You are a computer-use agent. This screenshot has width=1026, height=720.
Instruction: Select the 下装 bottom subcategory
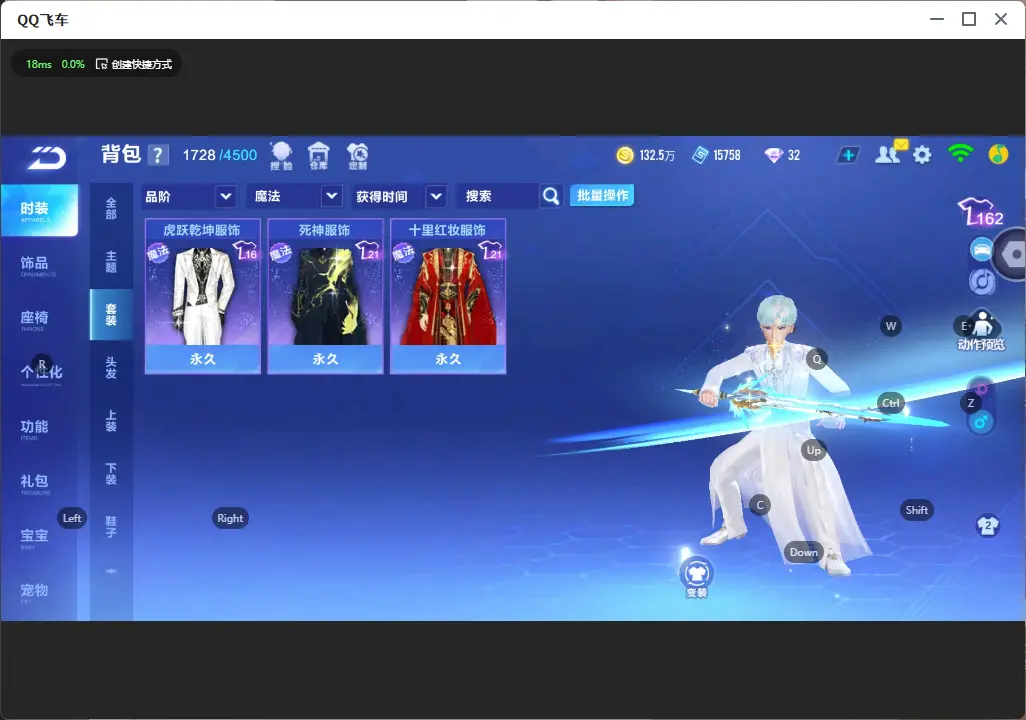111,474
